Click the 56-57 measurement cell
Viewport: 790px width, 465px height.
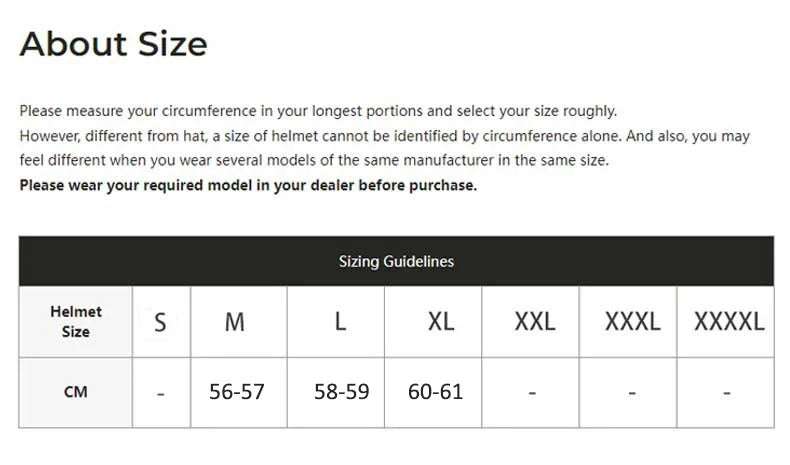[237, 391]
